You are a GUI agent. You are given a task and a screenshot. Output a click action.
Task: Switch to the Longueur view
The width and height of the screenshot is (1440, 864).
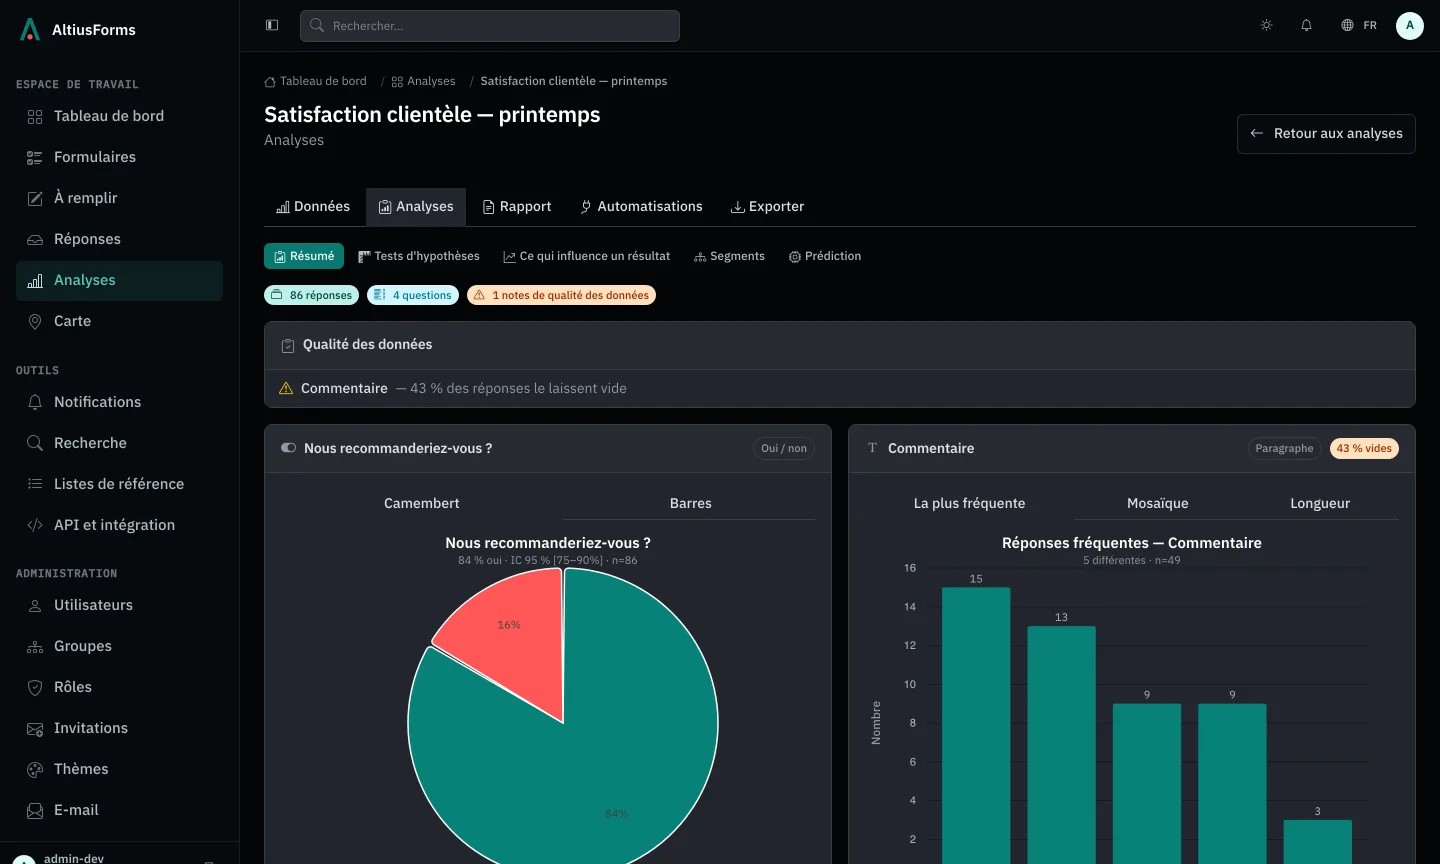click(x=1320, y=503)
